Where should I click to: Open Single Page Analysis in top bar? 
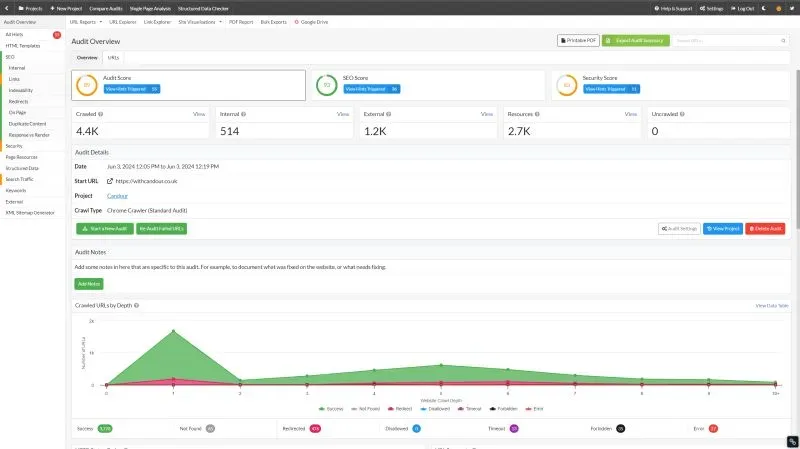point(150,8)
